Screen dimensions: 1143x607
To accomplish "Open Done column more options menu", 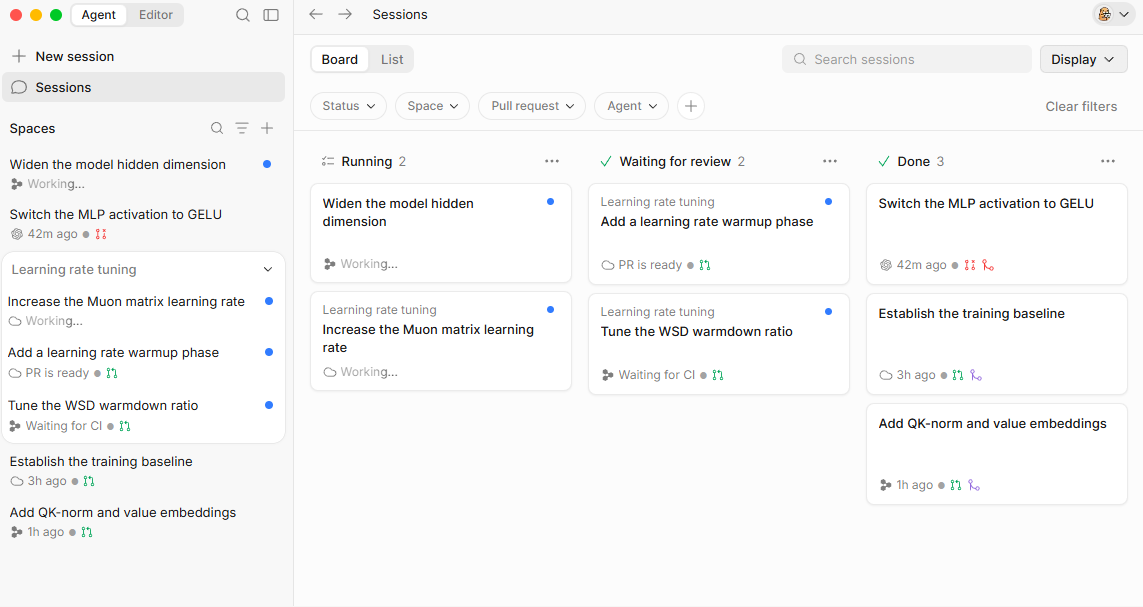I will click(x=1108, y=161).
